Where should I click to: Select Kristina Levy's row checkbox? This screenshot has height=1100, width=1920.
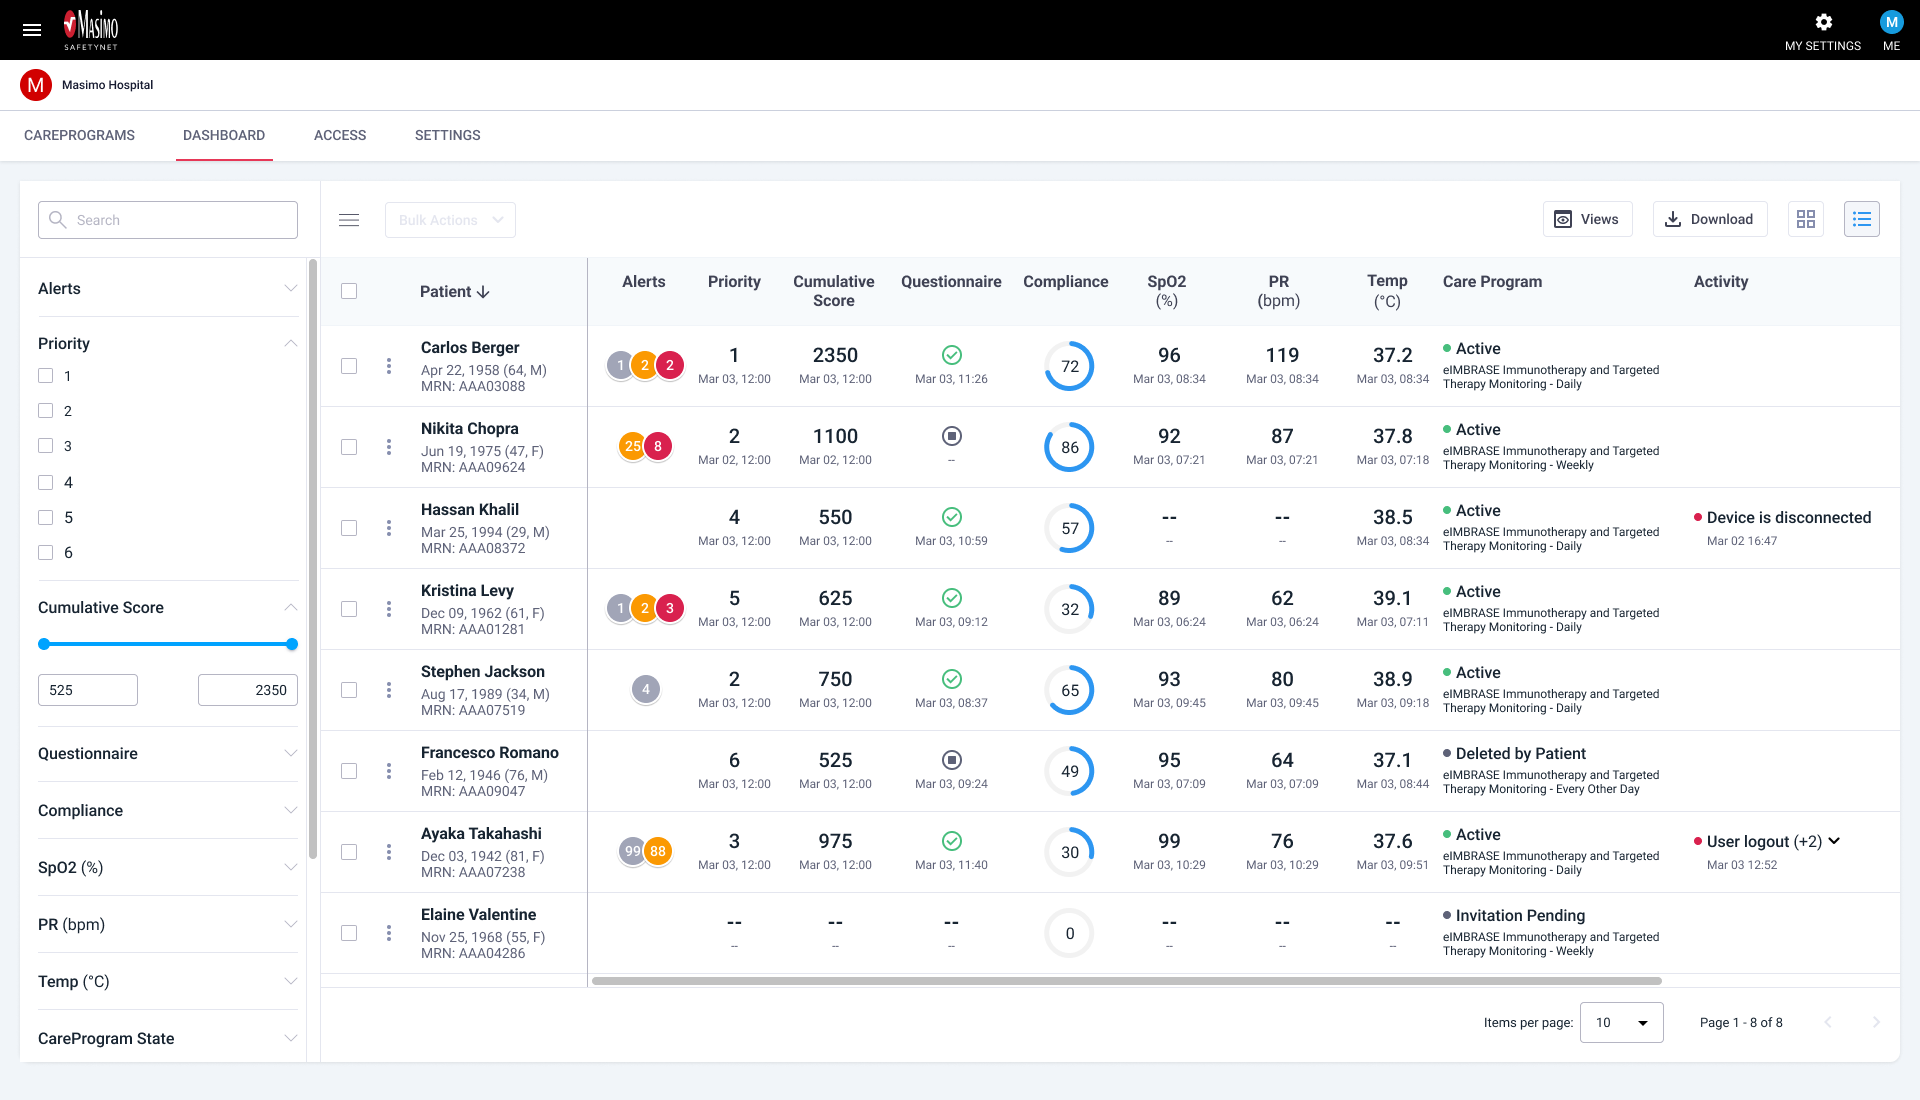point(349,609)
